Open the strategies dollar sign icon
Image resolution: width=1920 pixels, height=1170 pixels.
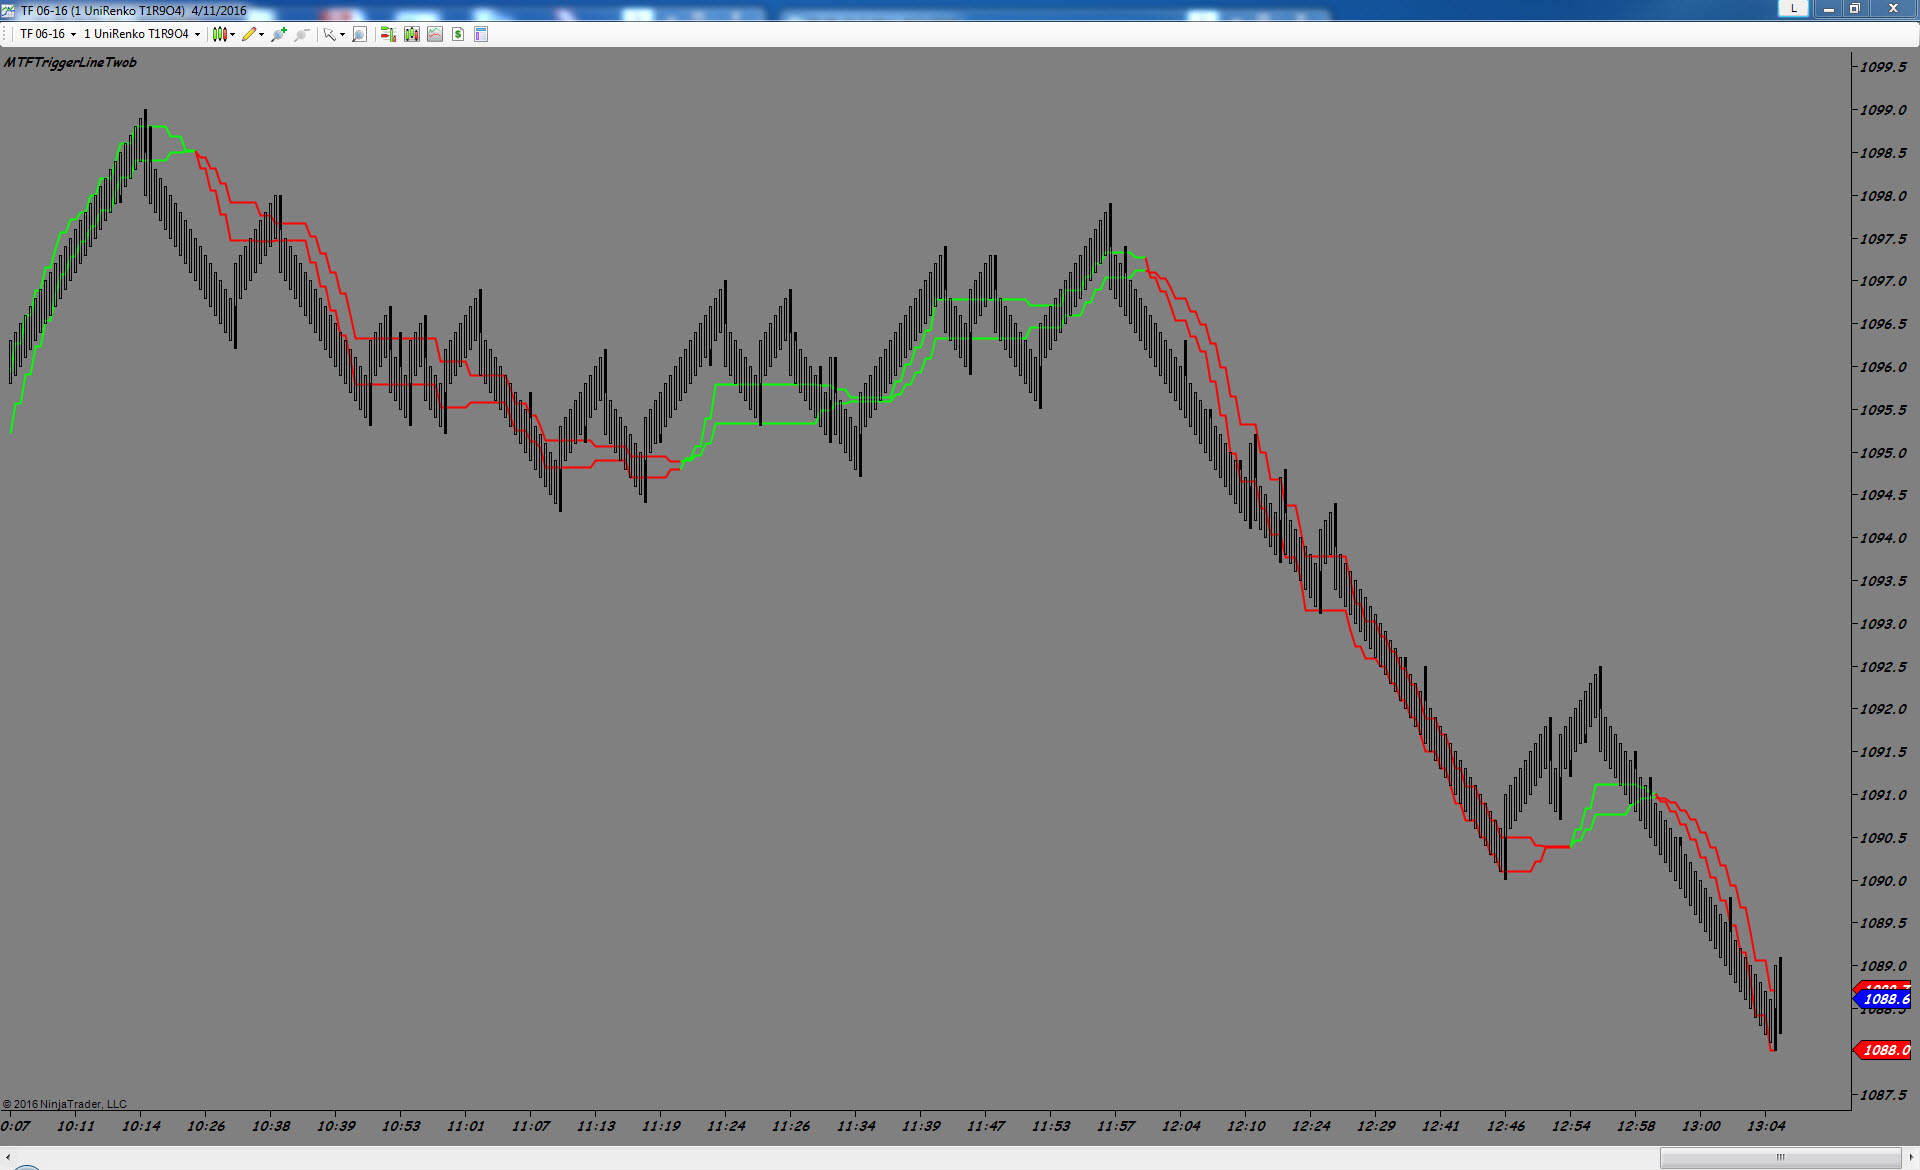pyautogui.click(x=458, y=34)
